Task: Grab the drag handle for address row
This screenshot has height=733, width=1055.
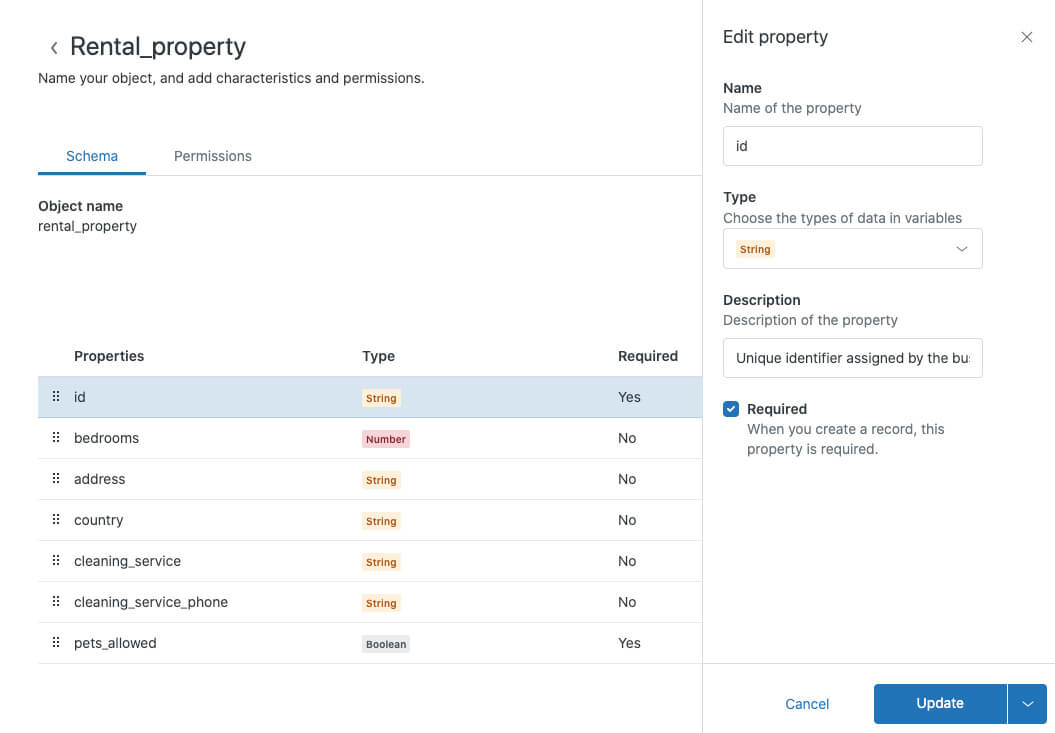Action: pyautogui.click(x=56, y=479)
